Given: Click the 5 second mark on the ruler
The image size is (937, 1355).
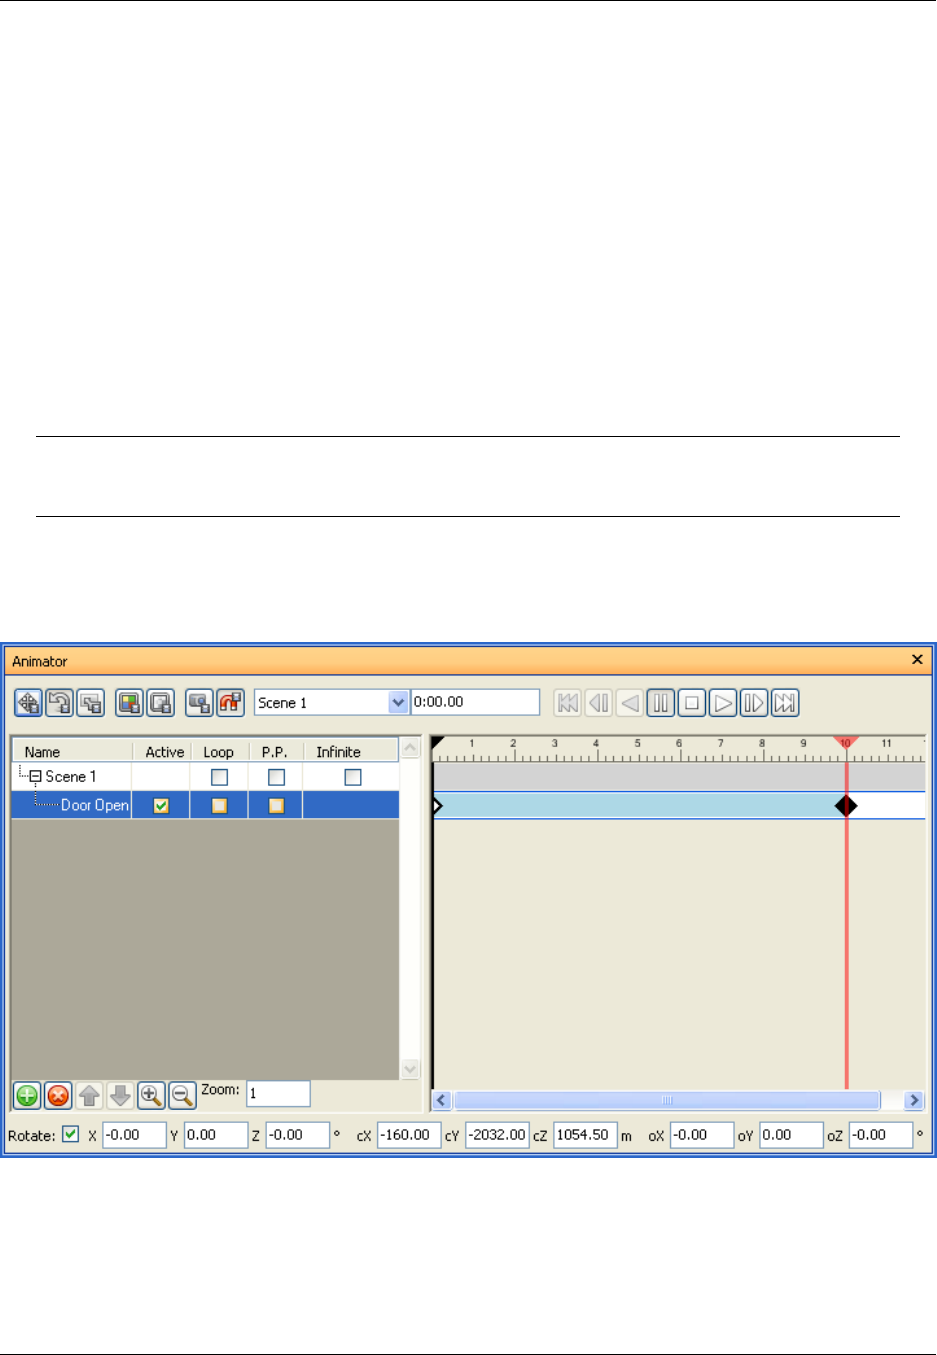Looking at the screenshot, I should click(x=638, y=745).
